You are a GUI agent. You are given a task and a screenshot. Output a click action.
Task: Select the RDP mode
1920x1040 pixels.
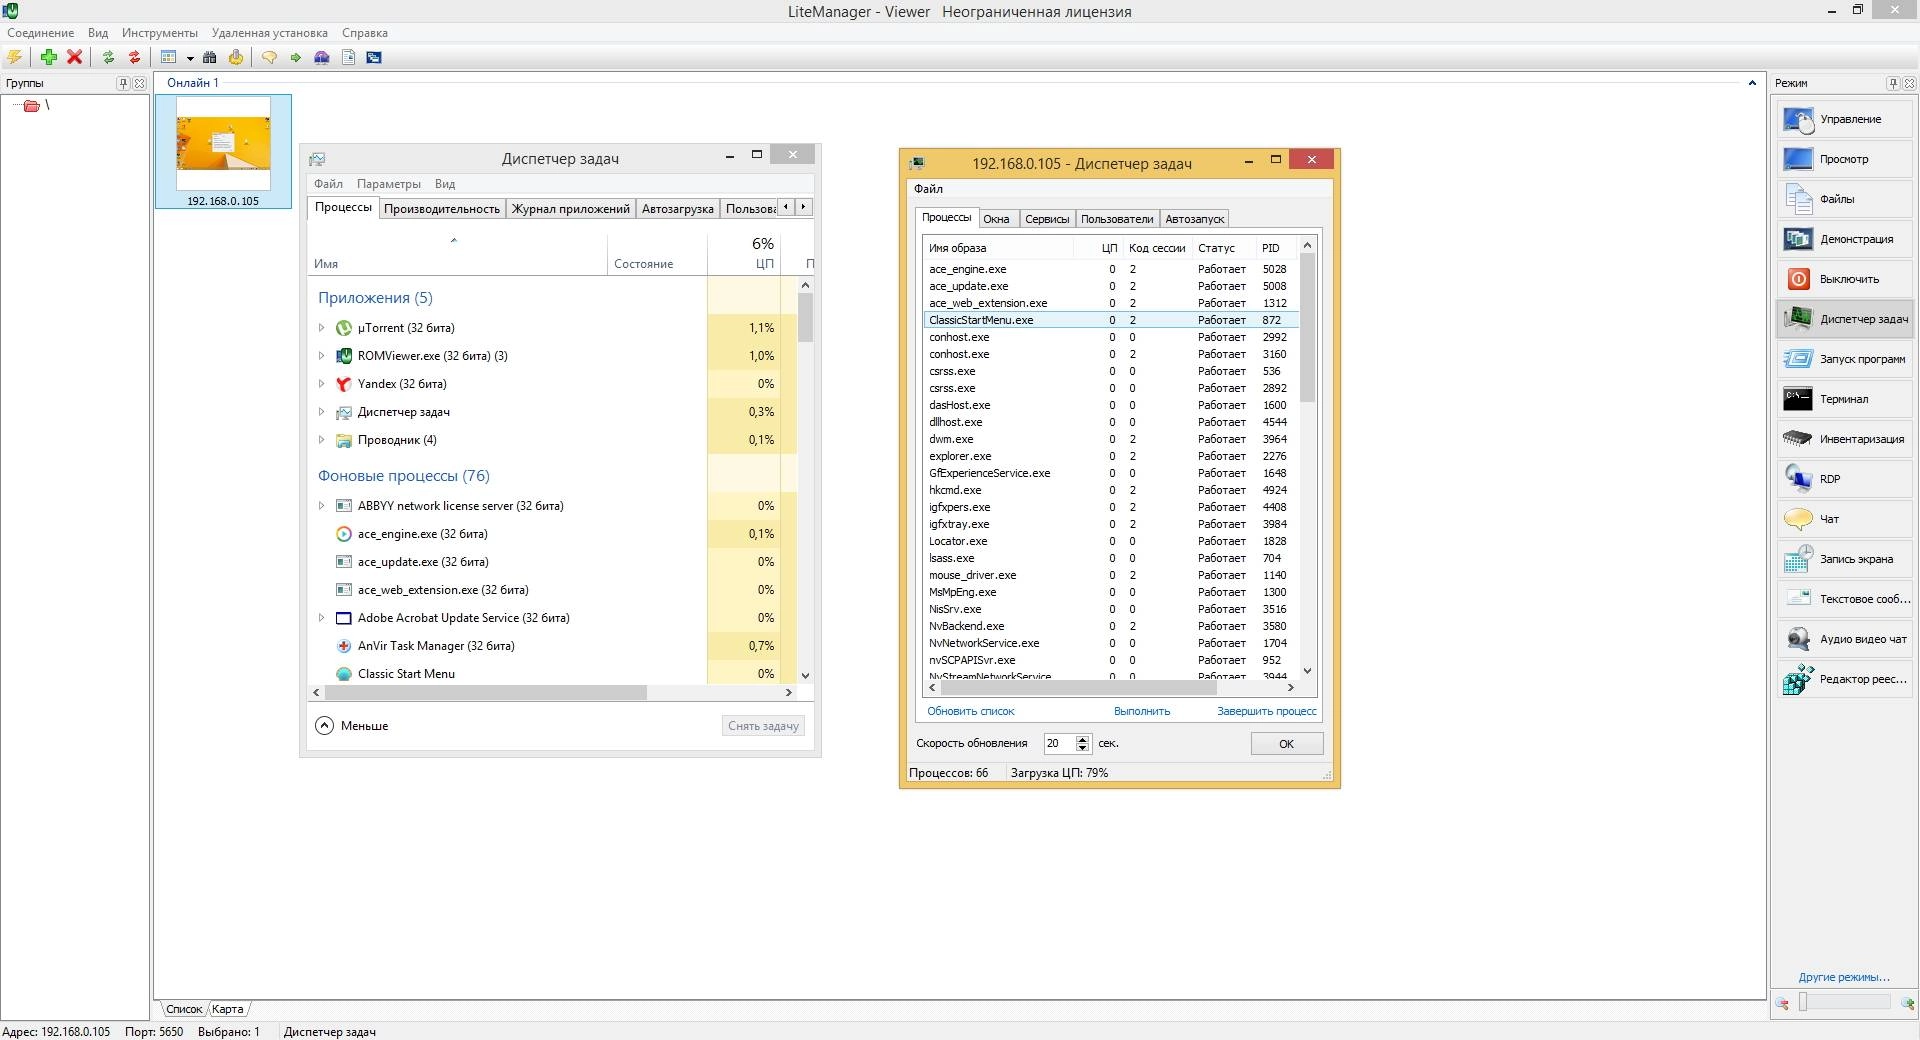point(1845,479)
